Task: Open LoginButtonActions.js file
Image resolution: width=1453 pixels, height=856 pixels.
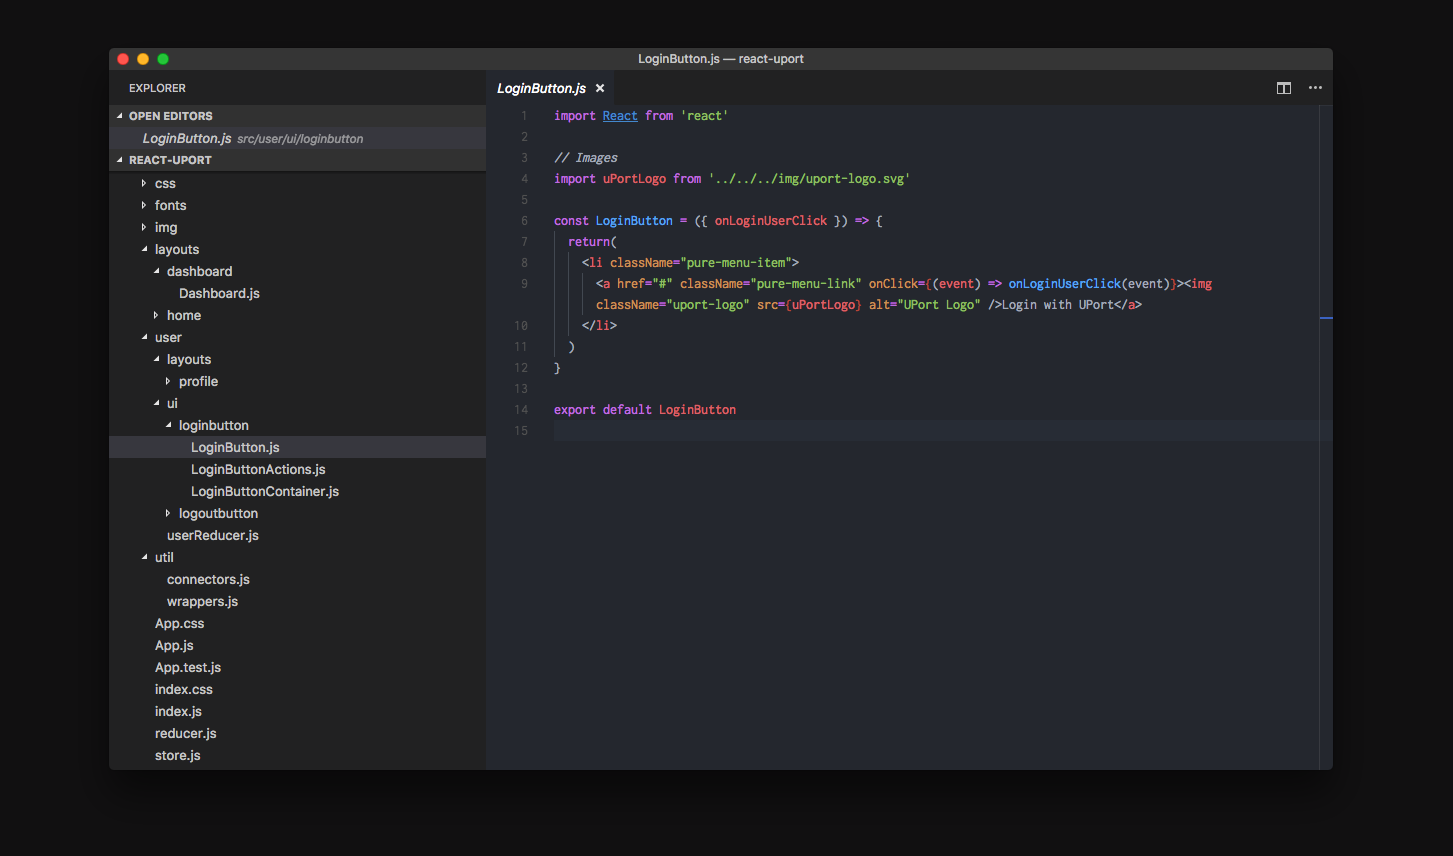Action: 258,470
